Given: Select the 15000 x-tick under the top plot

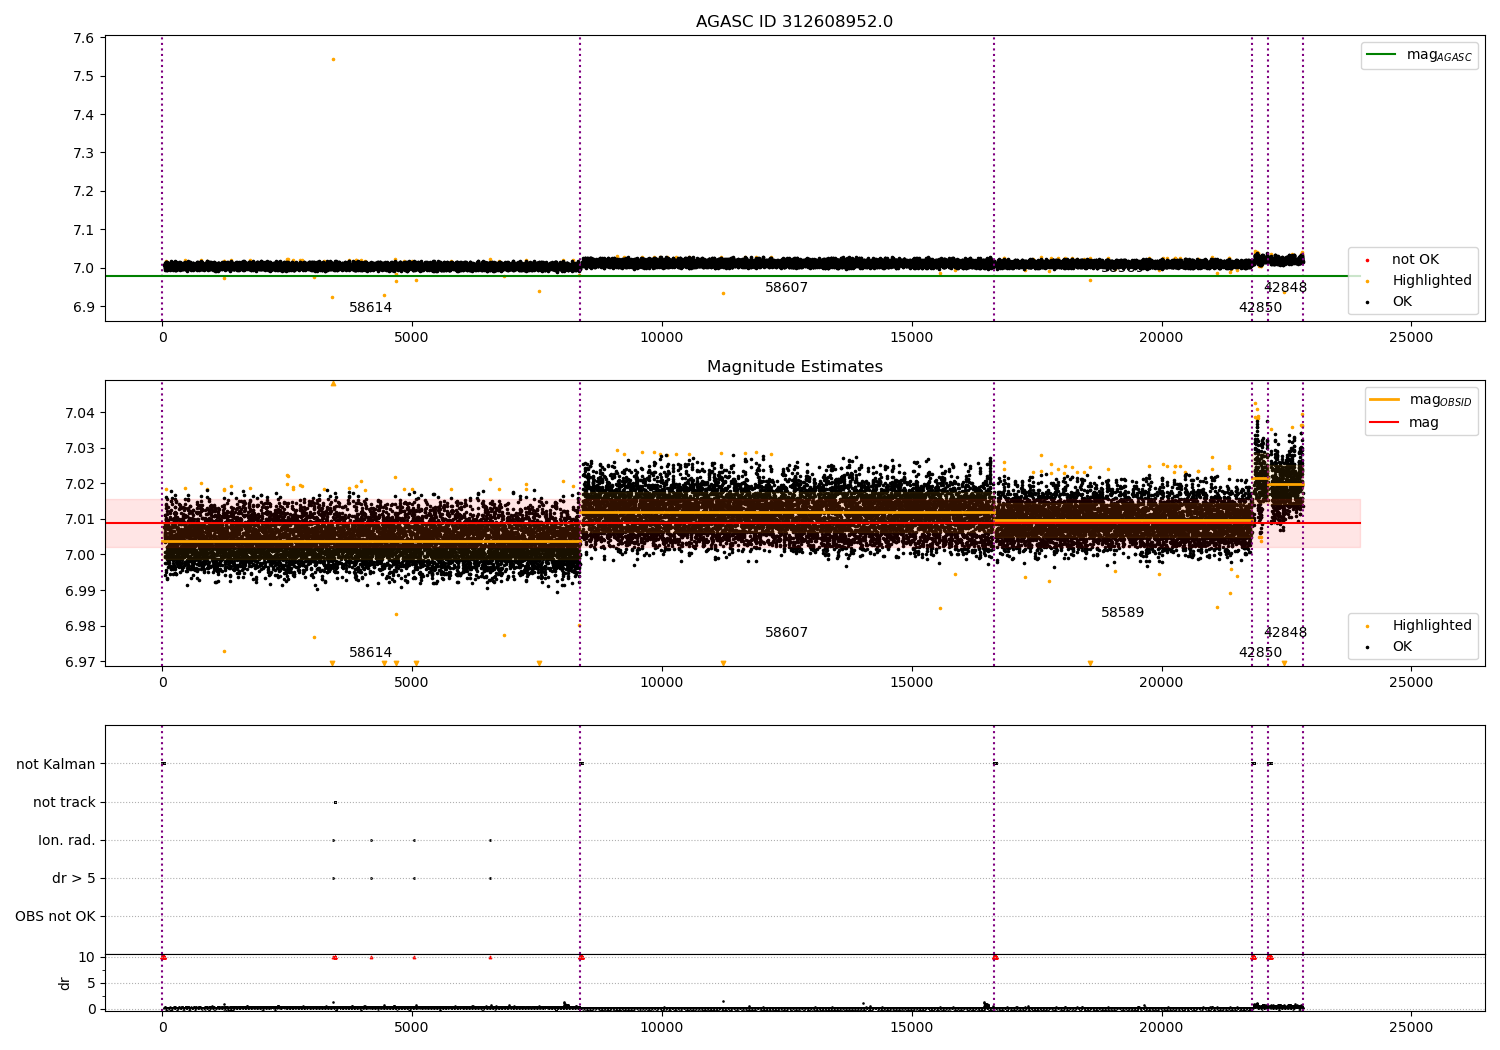Looking at the screenshot, I should 911,338.
